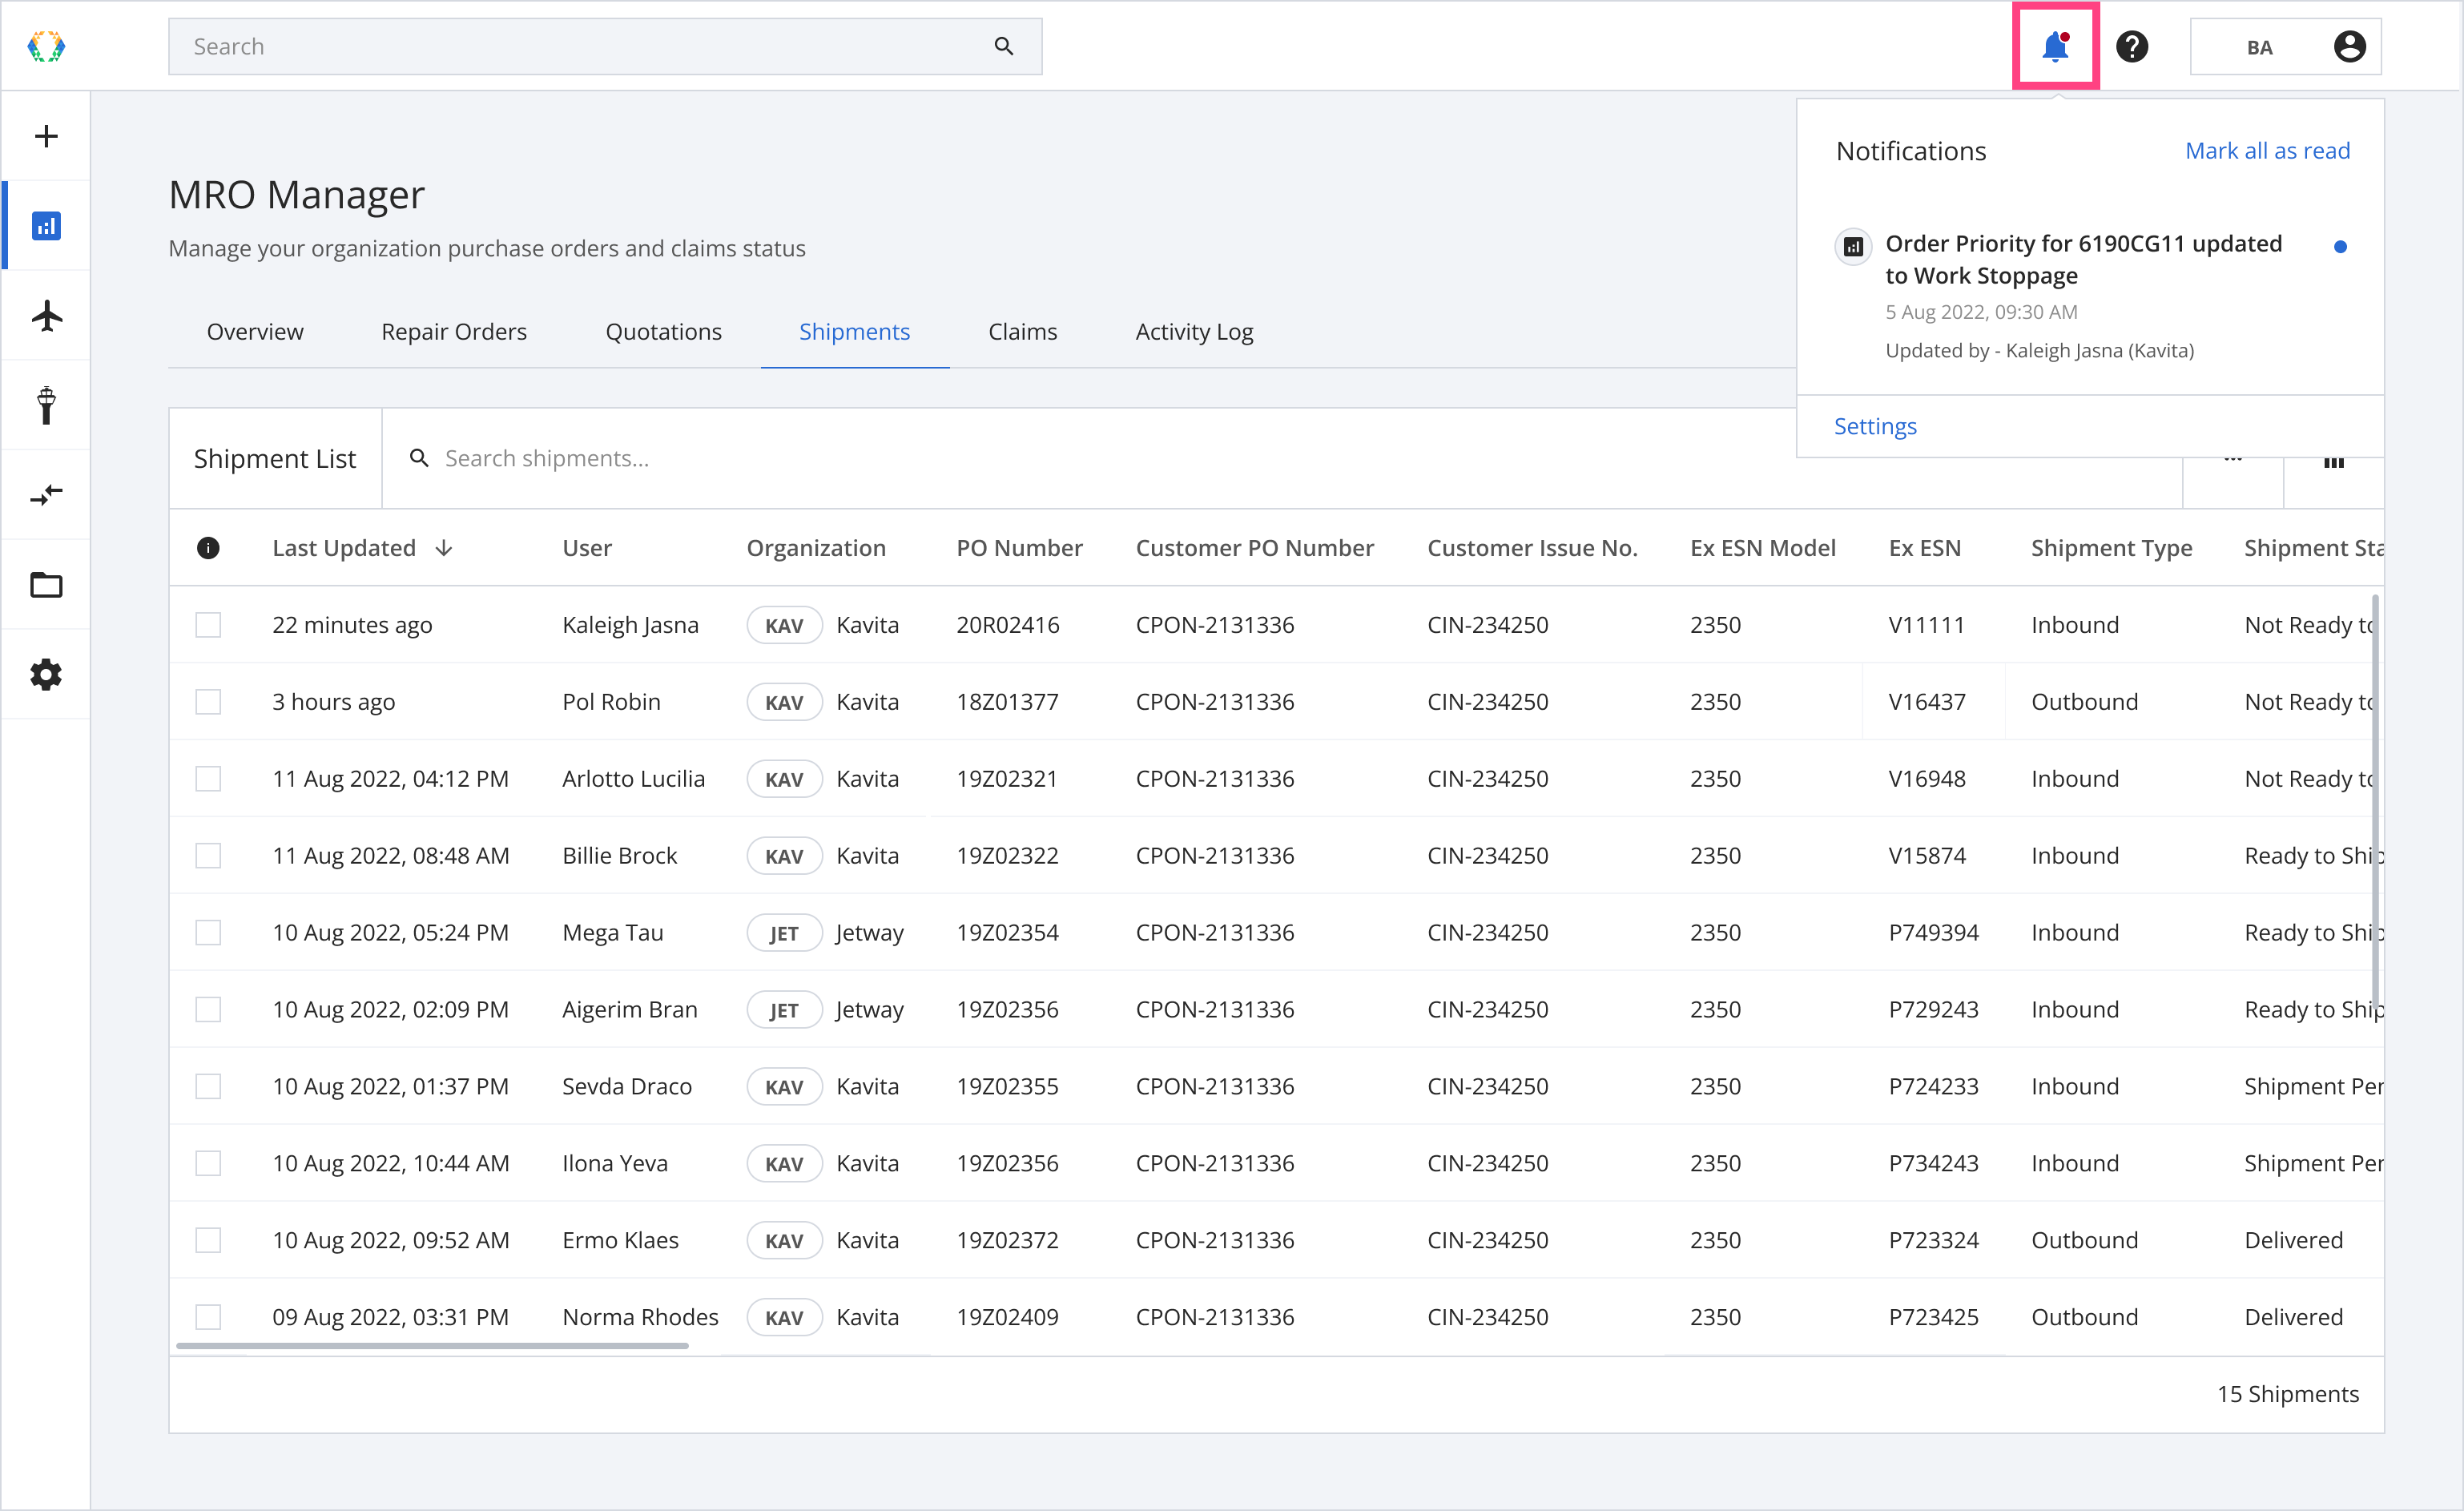Open the airplane icon in sidebar
Screen dimensions: 2464x1511
[x=46, y=316]
